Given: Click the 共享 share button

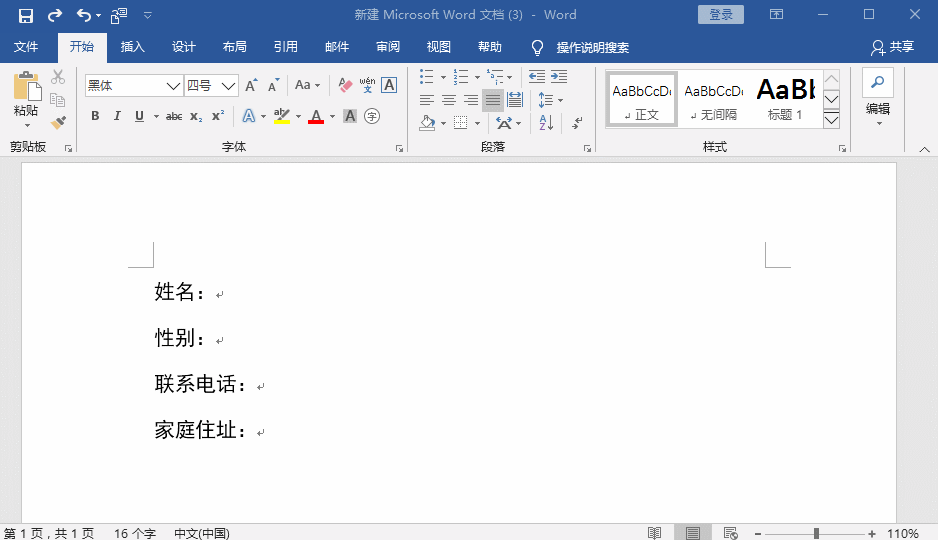Looking at the screenshot, I should pyautogui.click(x=892, y=47).
